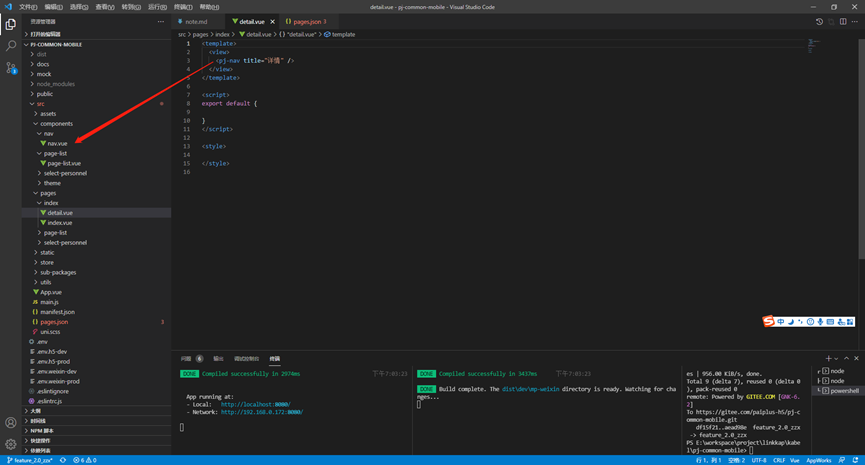Open the timeline history icon in editor toolbar
This screenshot has width=865, height=465.
tap(819, 22)
